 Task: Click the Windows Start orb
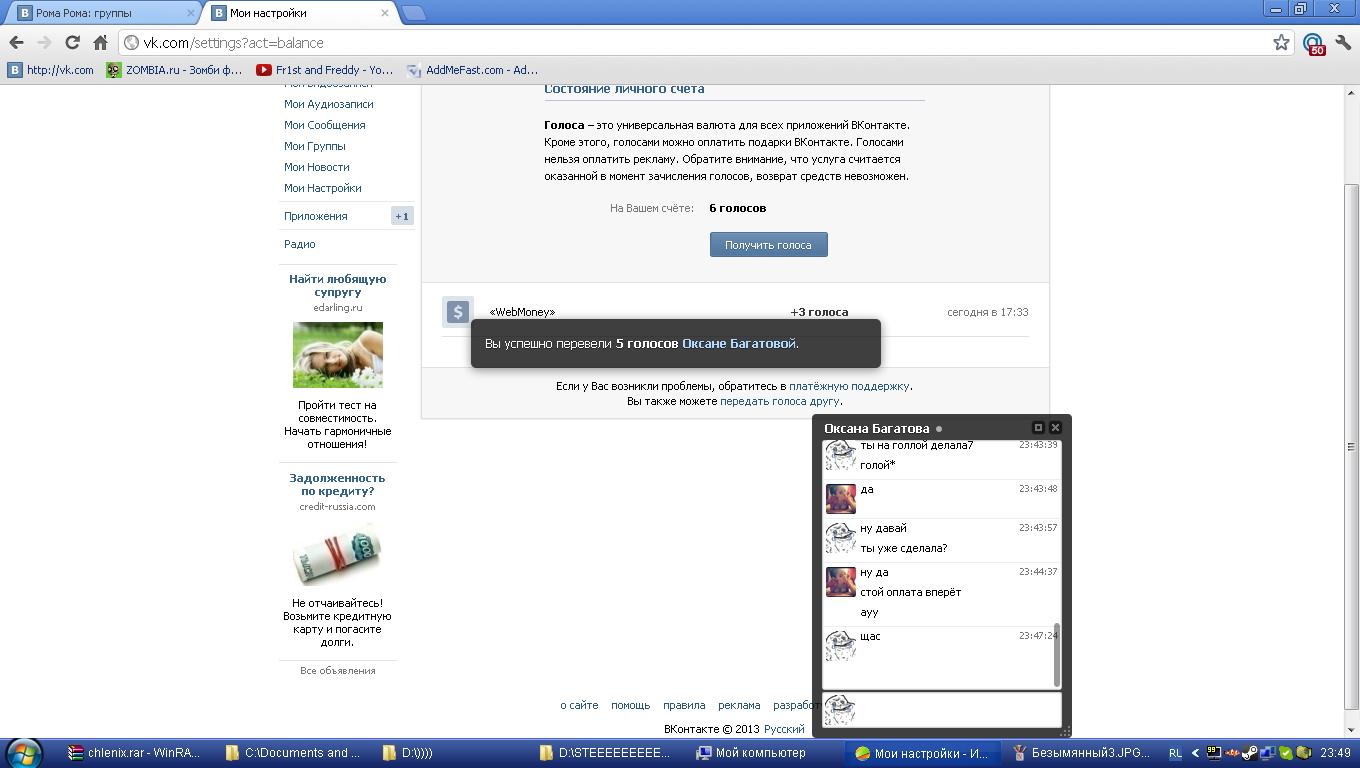(x=24, y=753)
